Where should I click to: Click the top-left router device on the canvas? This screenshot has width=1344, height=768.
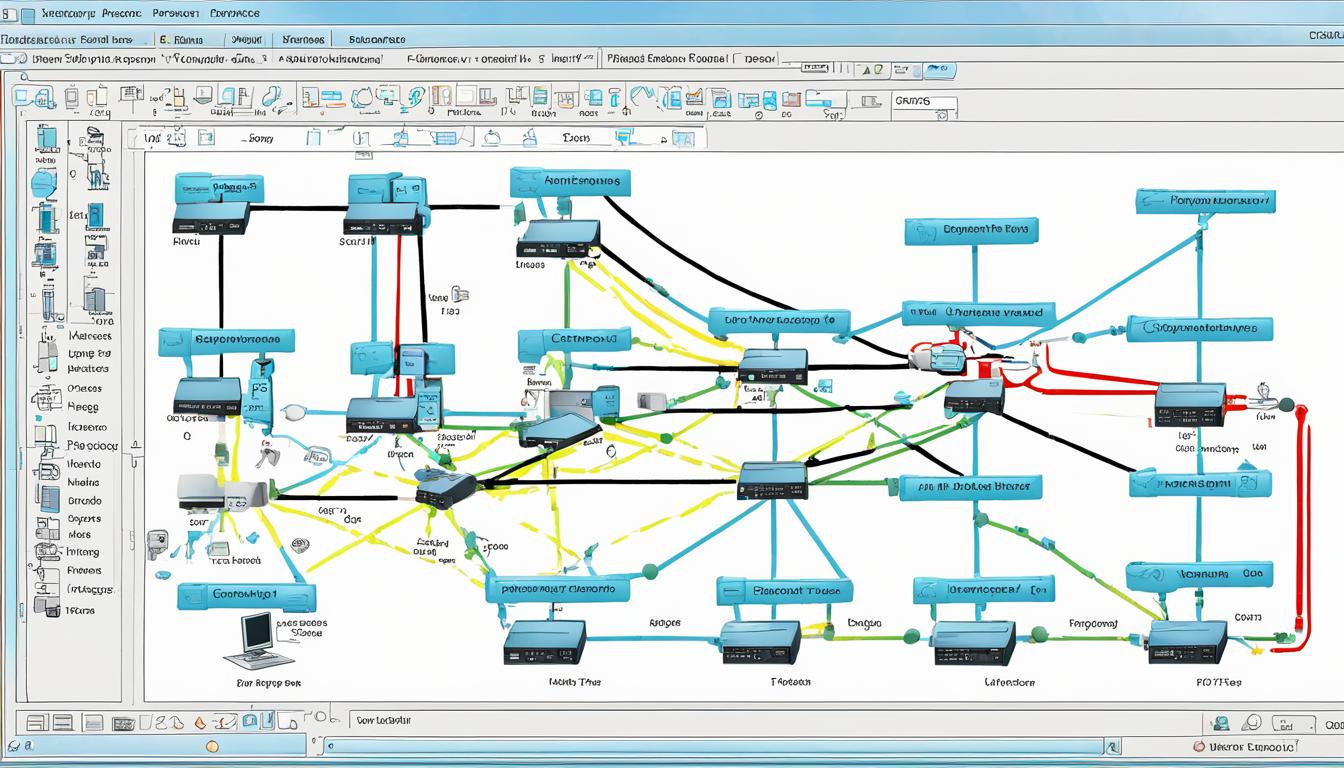click(x=210, y=216)
